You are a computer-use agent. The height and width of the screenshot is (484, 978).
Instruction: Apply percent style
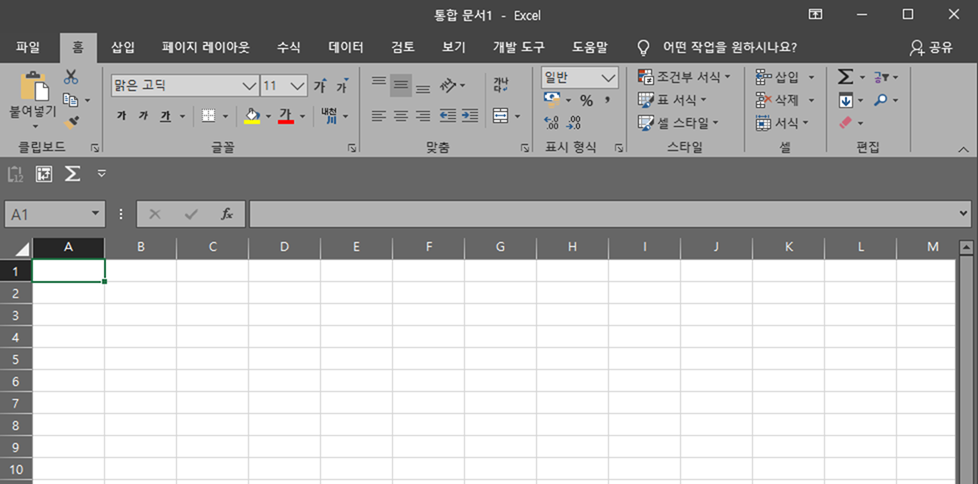click(586, 100)
